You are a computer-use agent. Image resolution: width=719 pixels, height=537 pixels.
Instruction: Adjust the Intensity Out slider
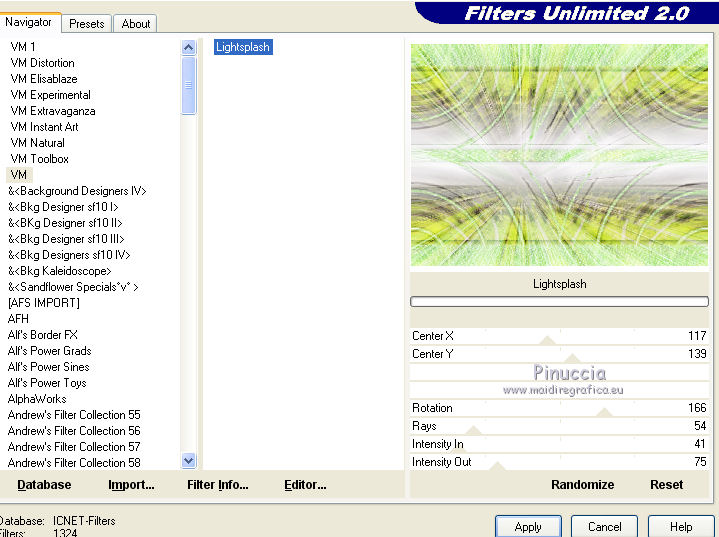coord(559,462)
